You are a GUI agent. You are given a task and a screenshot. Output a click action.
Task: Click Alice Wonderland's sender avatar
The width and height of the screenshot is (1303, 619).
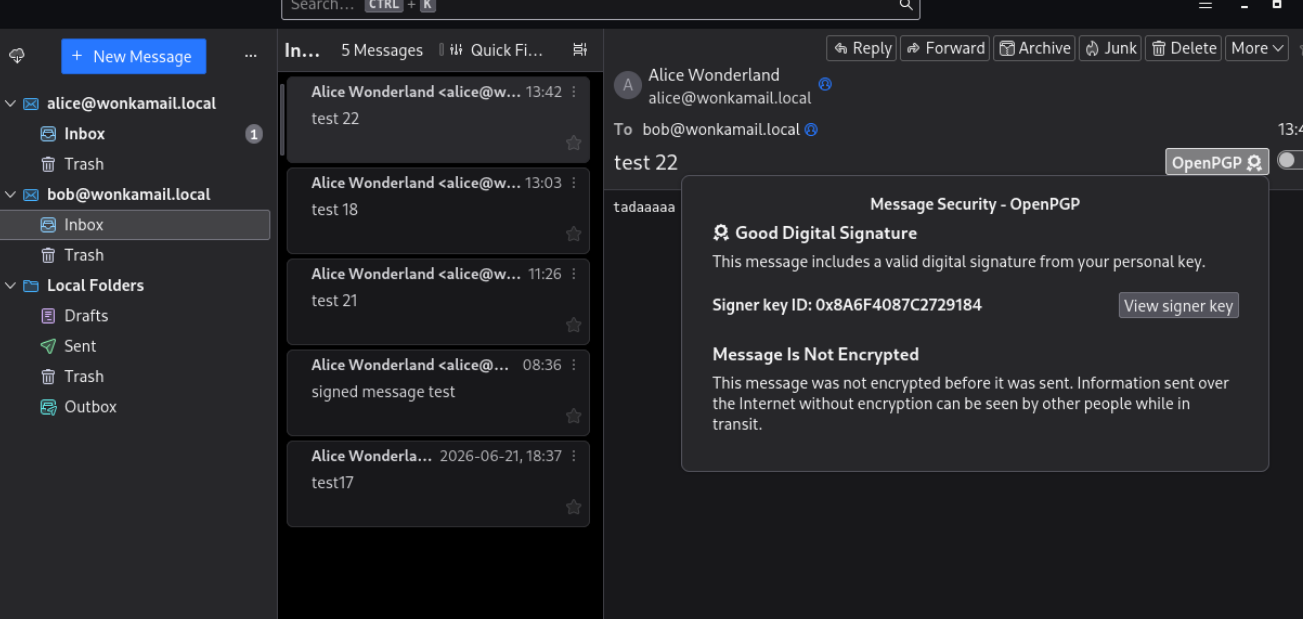click(627, 86)
